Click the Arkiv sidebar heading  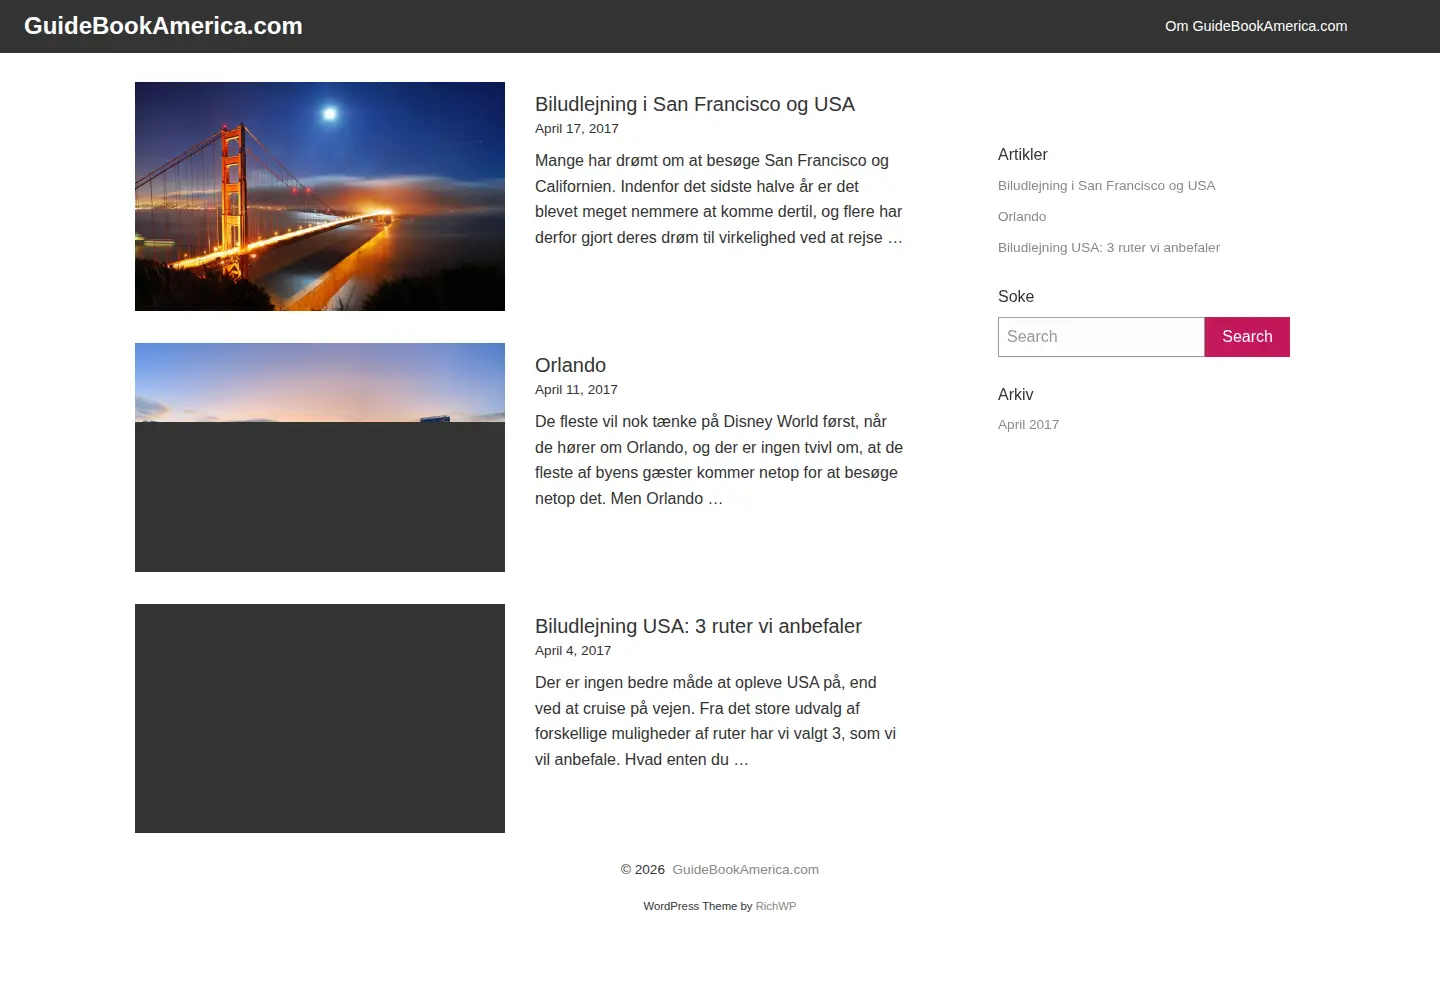(1016, 395)
